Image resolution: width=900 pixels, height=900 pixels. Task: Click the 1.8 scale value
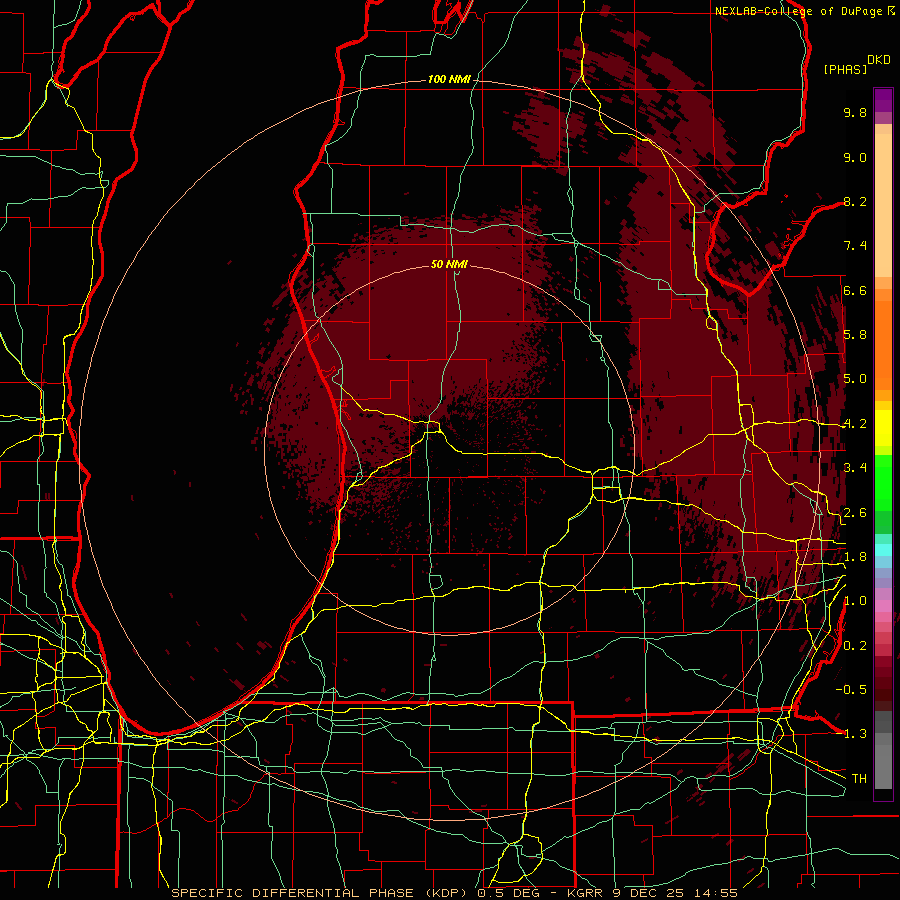tap(855, 557)
